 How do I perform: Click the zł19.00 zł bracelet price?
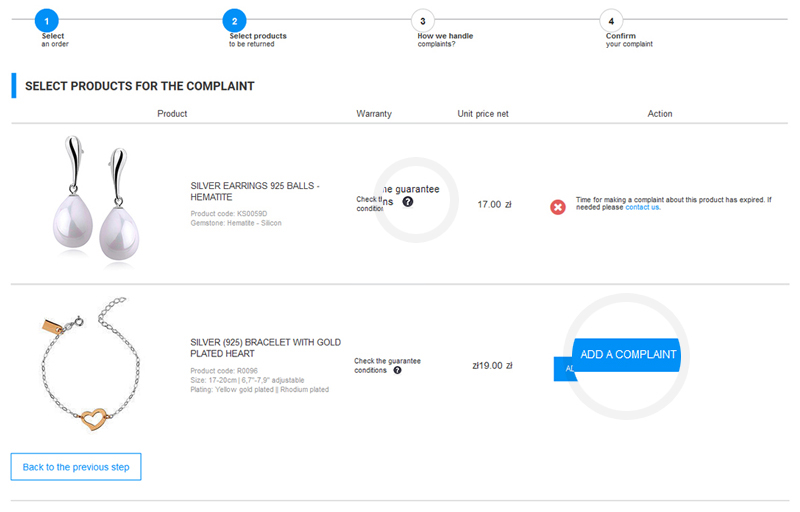point(492,366)
